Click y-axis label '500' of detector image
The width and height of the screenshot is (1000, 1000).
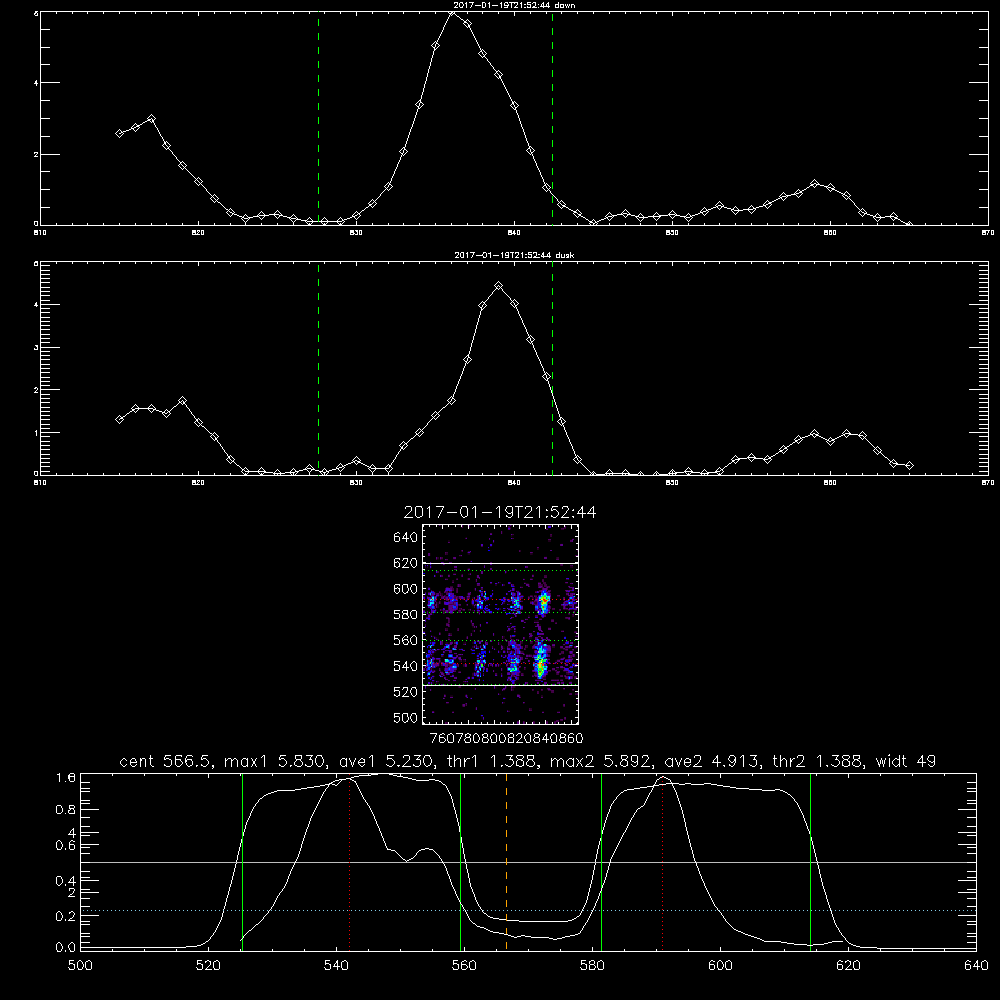pyautogui.click(x=405, y=717)
